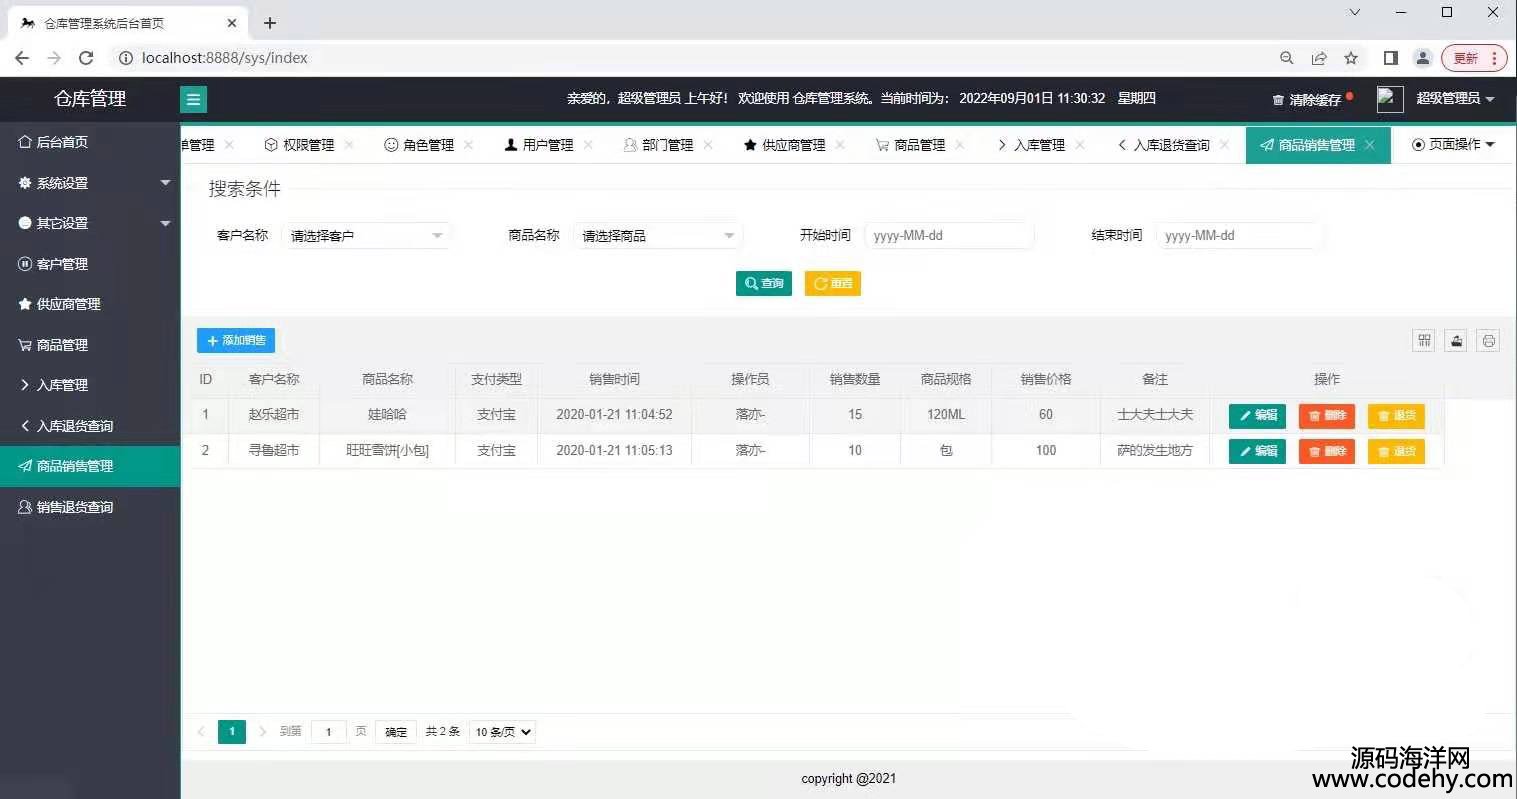Click the browser address bar URL
The width and height of the screenshot is (1517, 799).
point(225,58)
